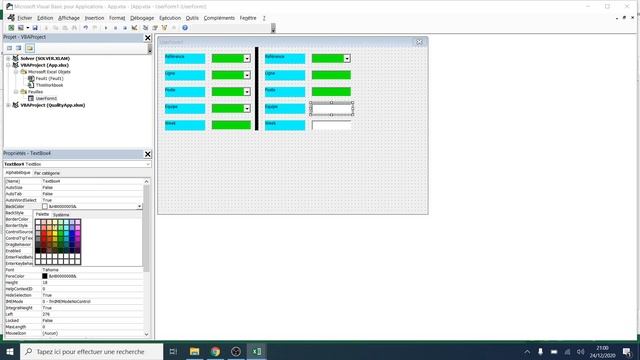This screenshot has width=640, height=360.
Task: Collapse the VBAProject (App.xlsx) node
Action: [x=8, y=65]
